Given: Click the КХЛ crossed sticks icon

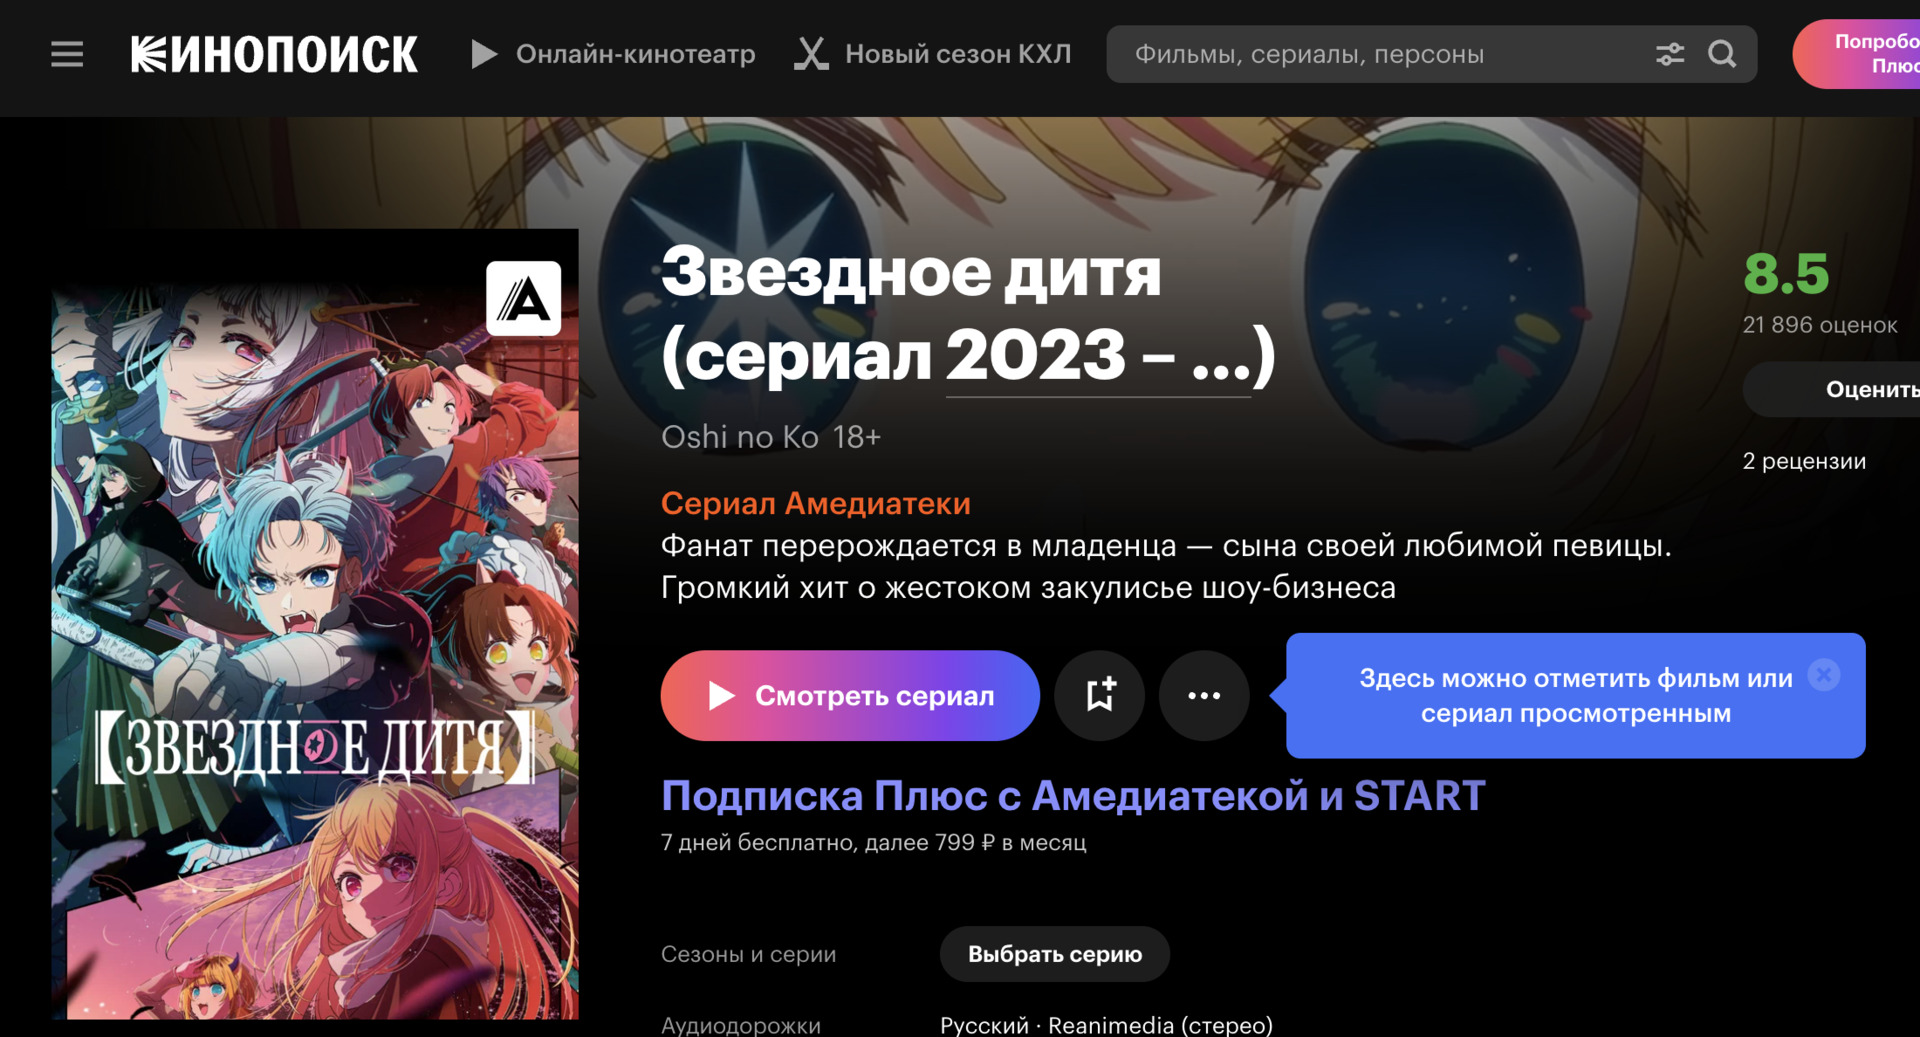Looking at the screenshot, I should coord(811,54).
